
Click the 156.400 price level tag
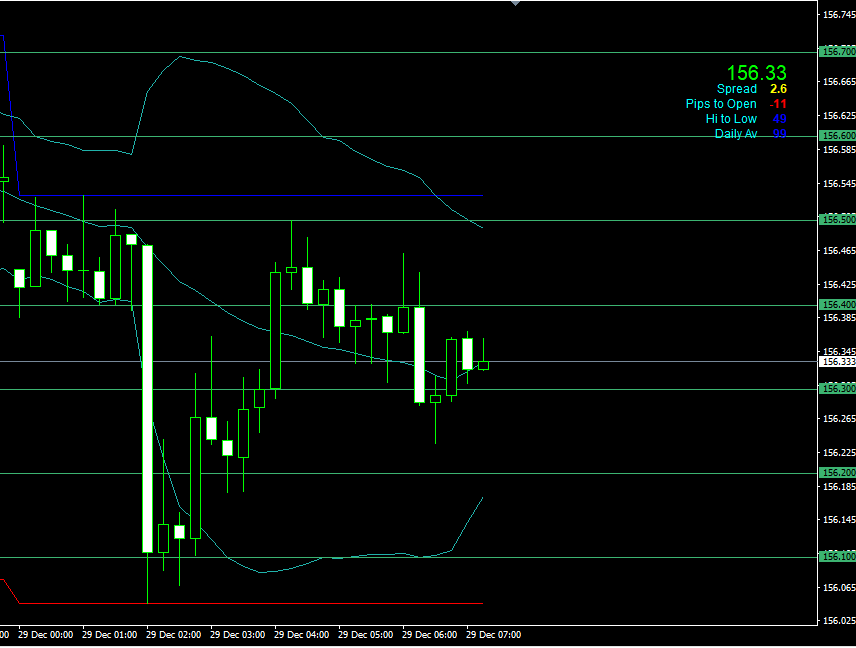click(x=837, y=305)
